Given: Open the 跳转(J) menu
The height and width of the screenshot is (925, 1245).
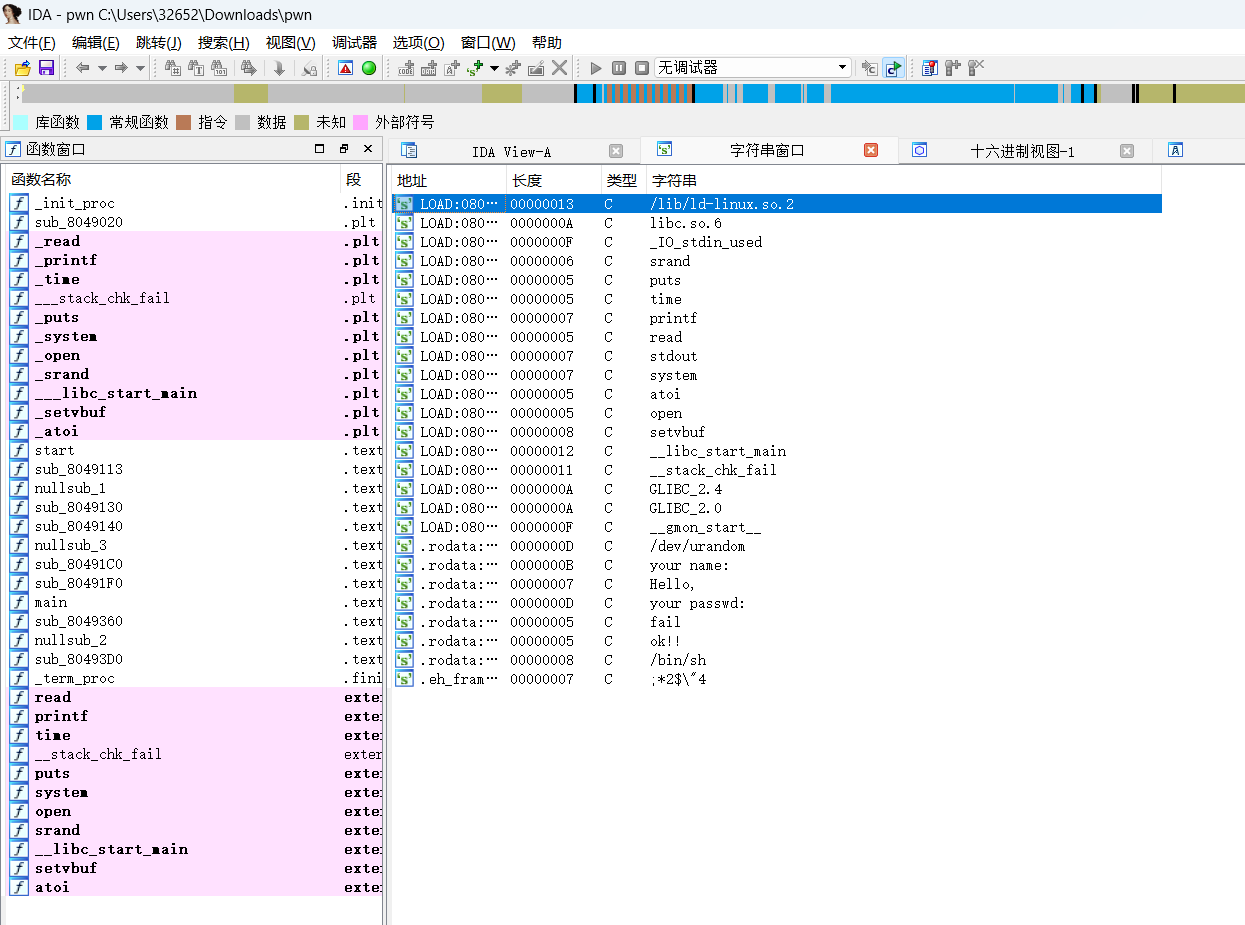Looking at the screenshot, I should click(158, 42).
